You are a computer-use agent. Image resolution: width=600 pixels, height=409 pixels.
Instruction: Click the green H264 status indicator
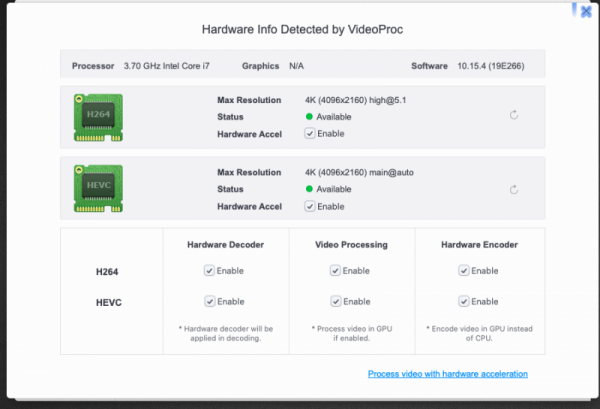point(310,117)
